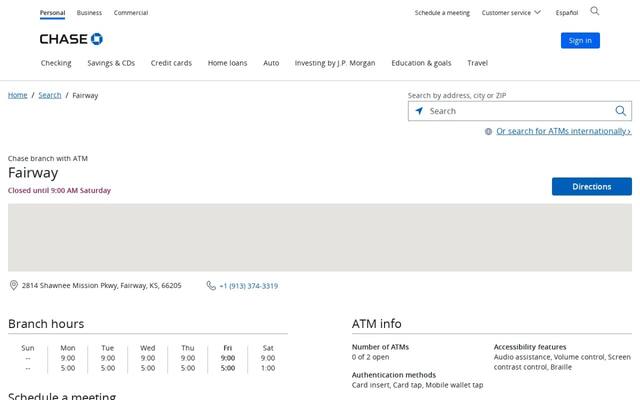Go to Search breadcrumb
The image size is (640, 400).
point(50,95)
